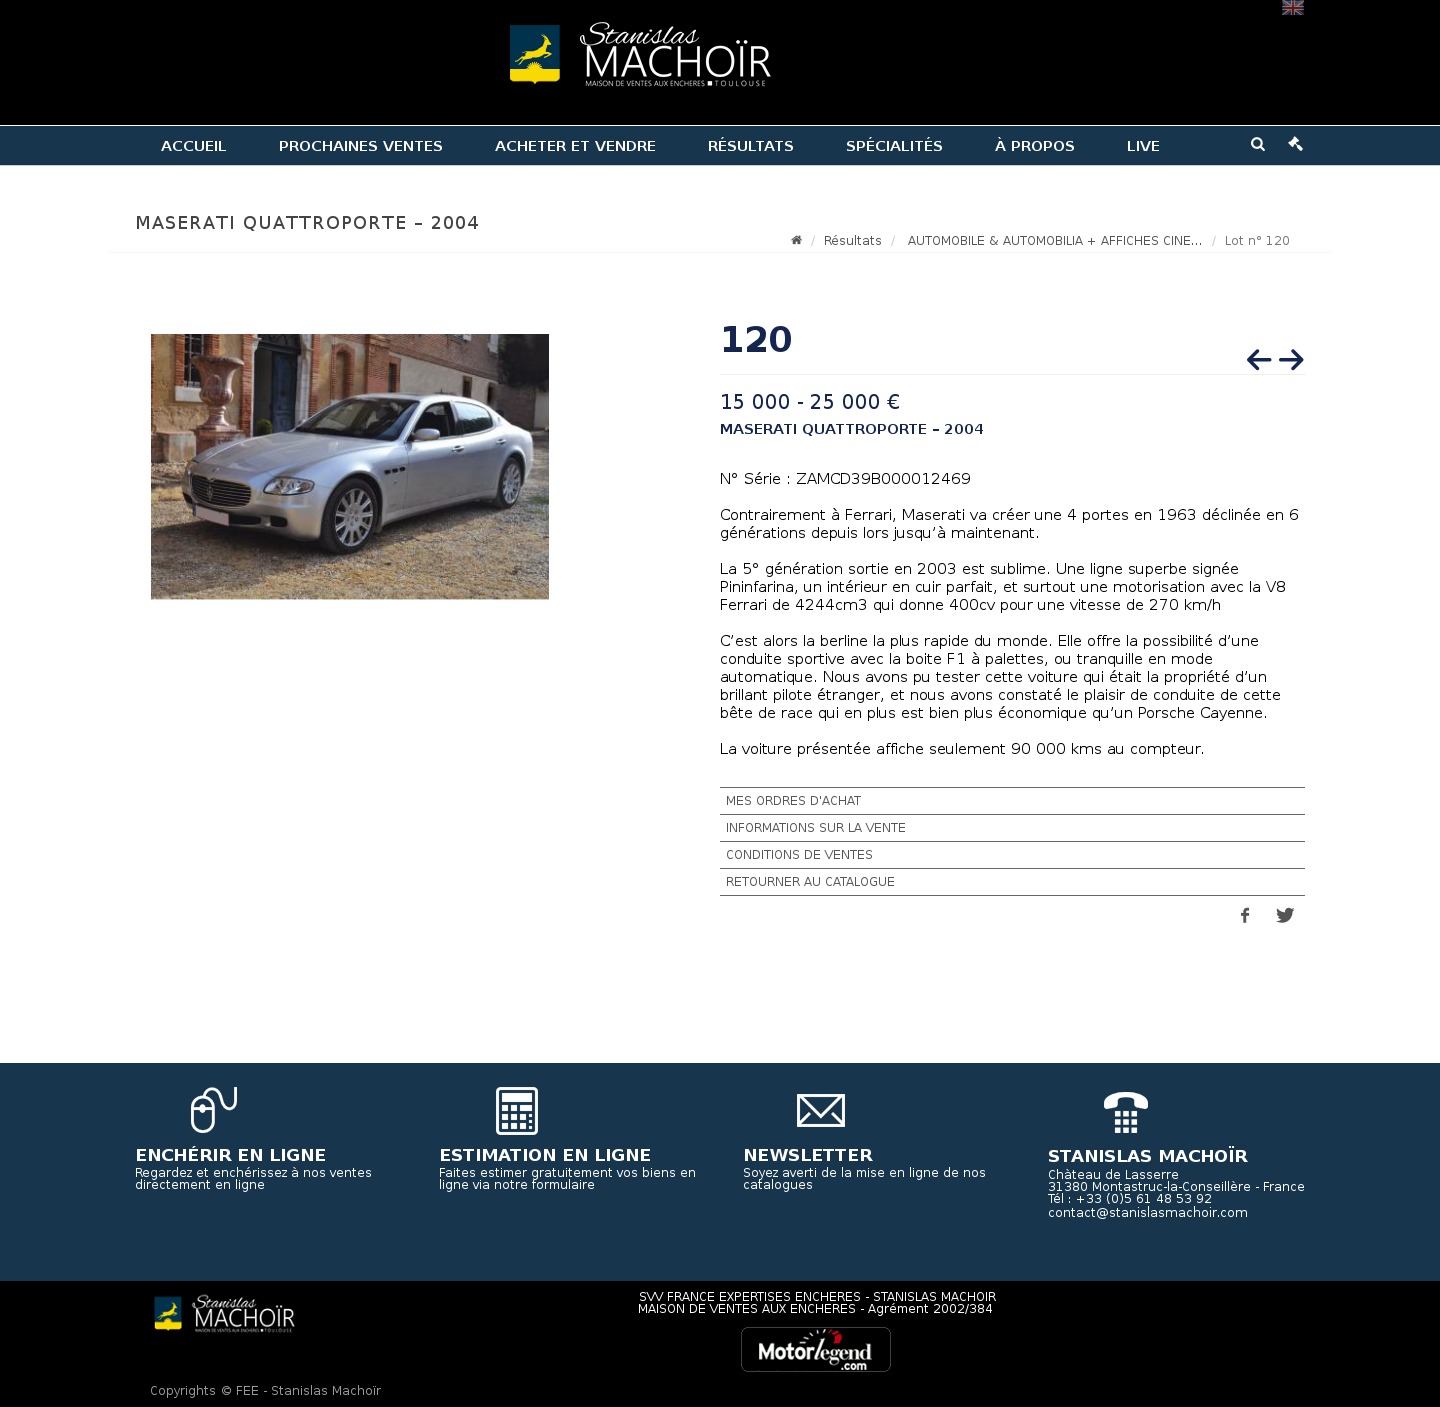This screenshot has height=1407, width=1440.
Task: Open the Motorlegend.com badge
Action: (x=816, y=1350)
